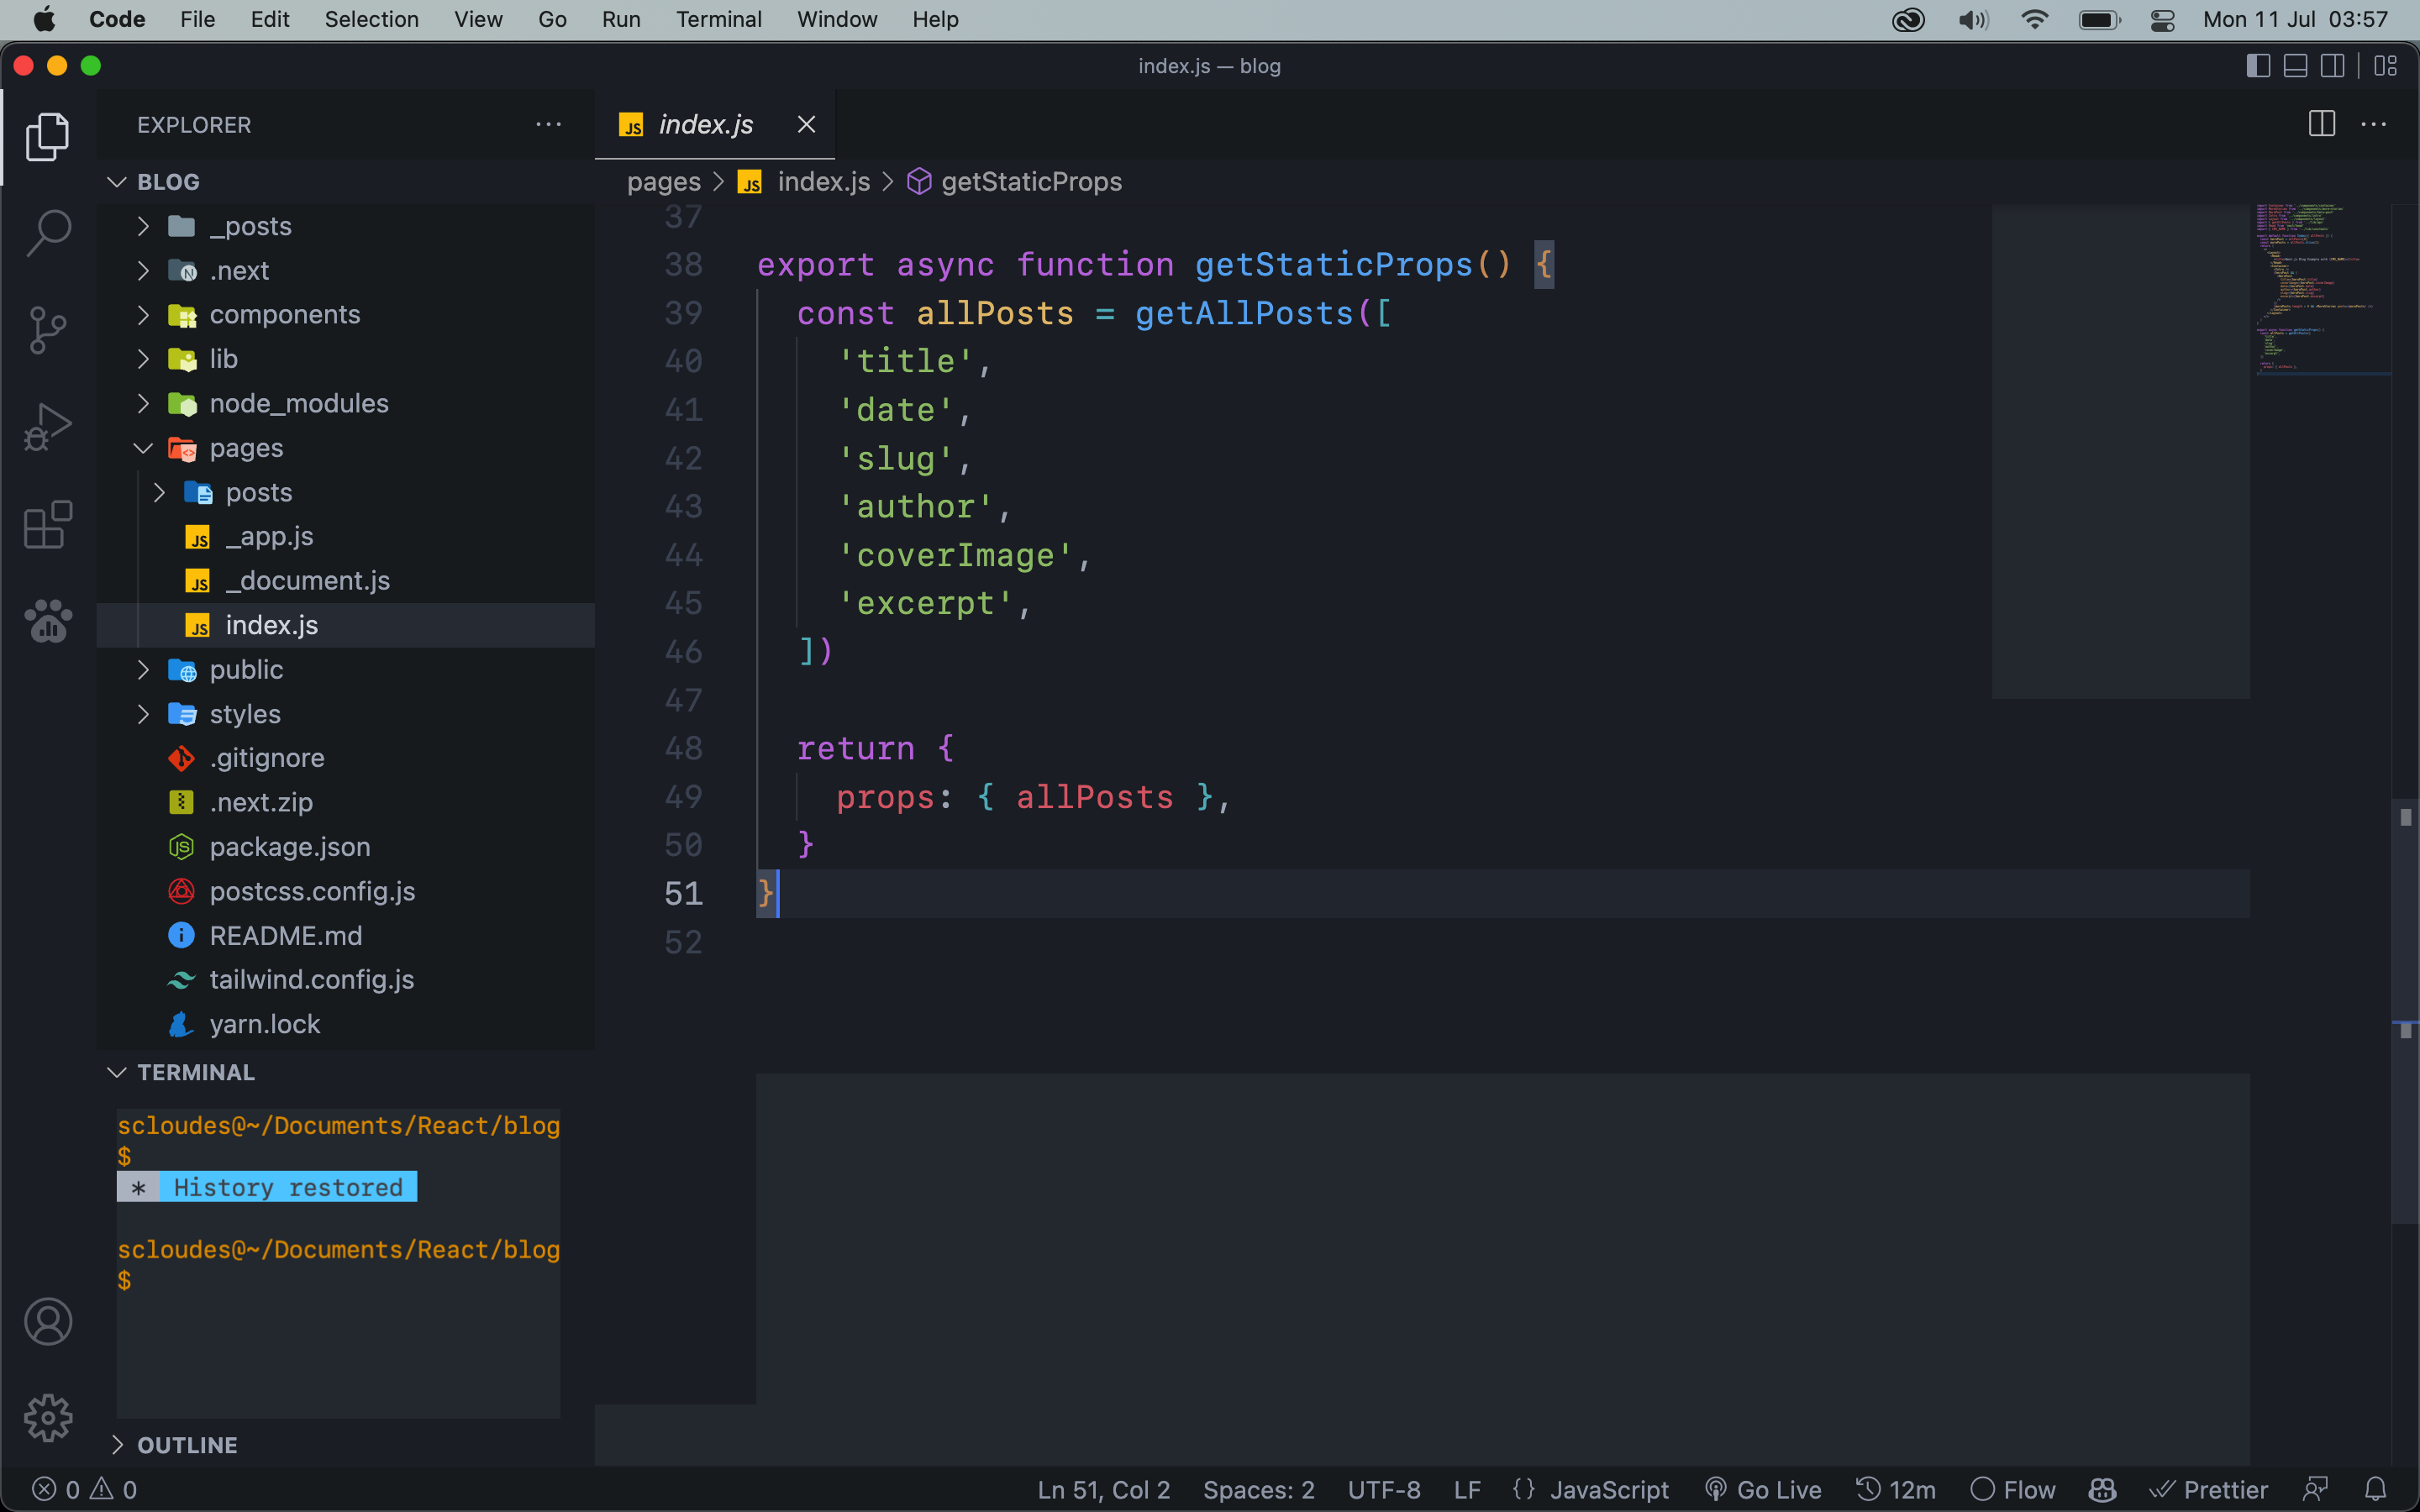
Task: Click Go Live in the status bar
Action: point(1763,1489)
